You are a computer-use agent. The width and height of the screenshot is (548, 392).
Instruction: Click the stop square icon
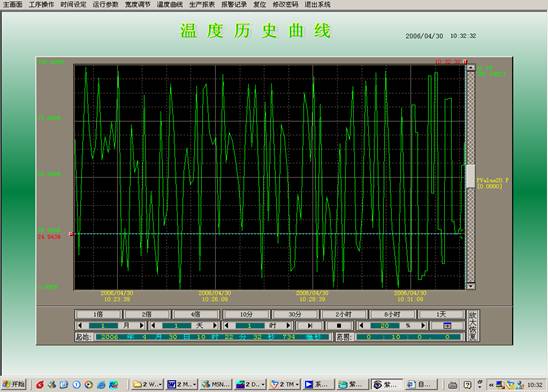(339, 326)
